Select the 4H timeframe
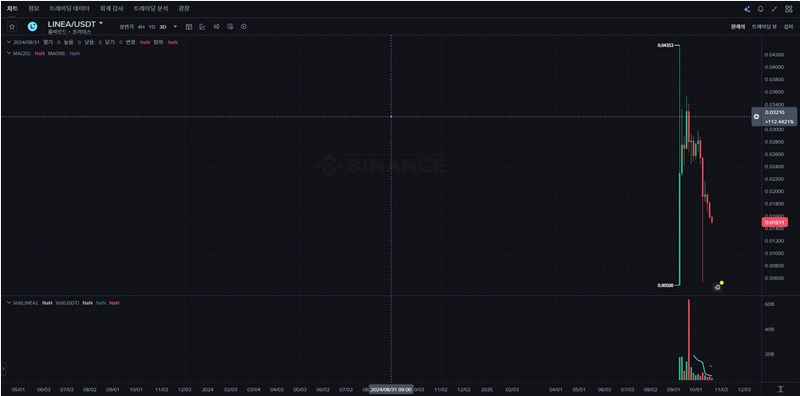 tap(141, 27)
